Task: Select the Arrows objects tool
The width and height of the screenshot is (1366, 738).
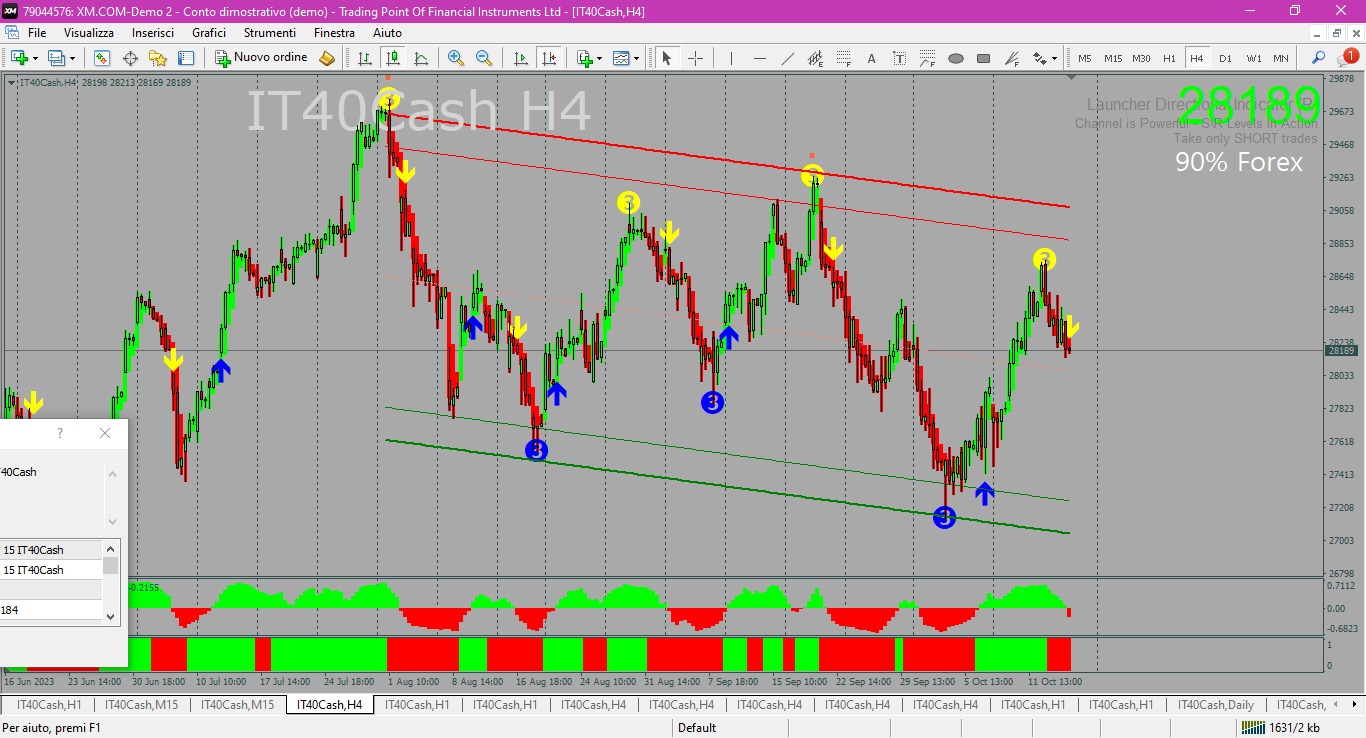Action: pos(1040,58)
